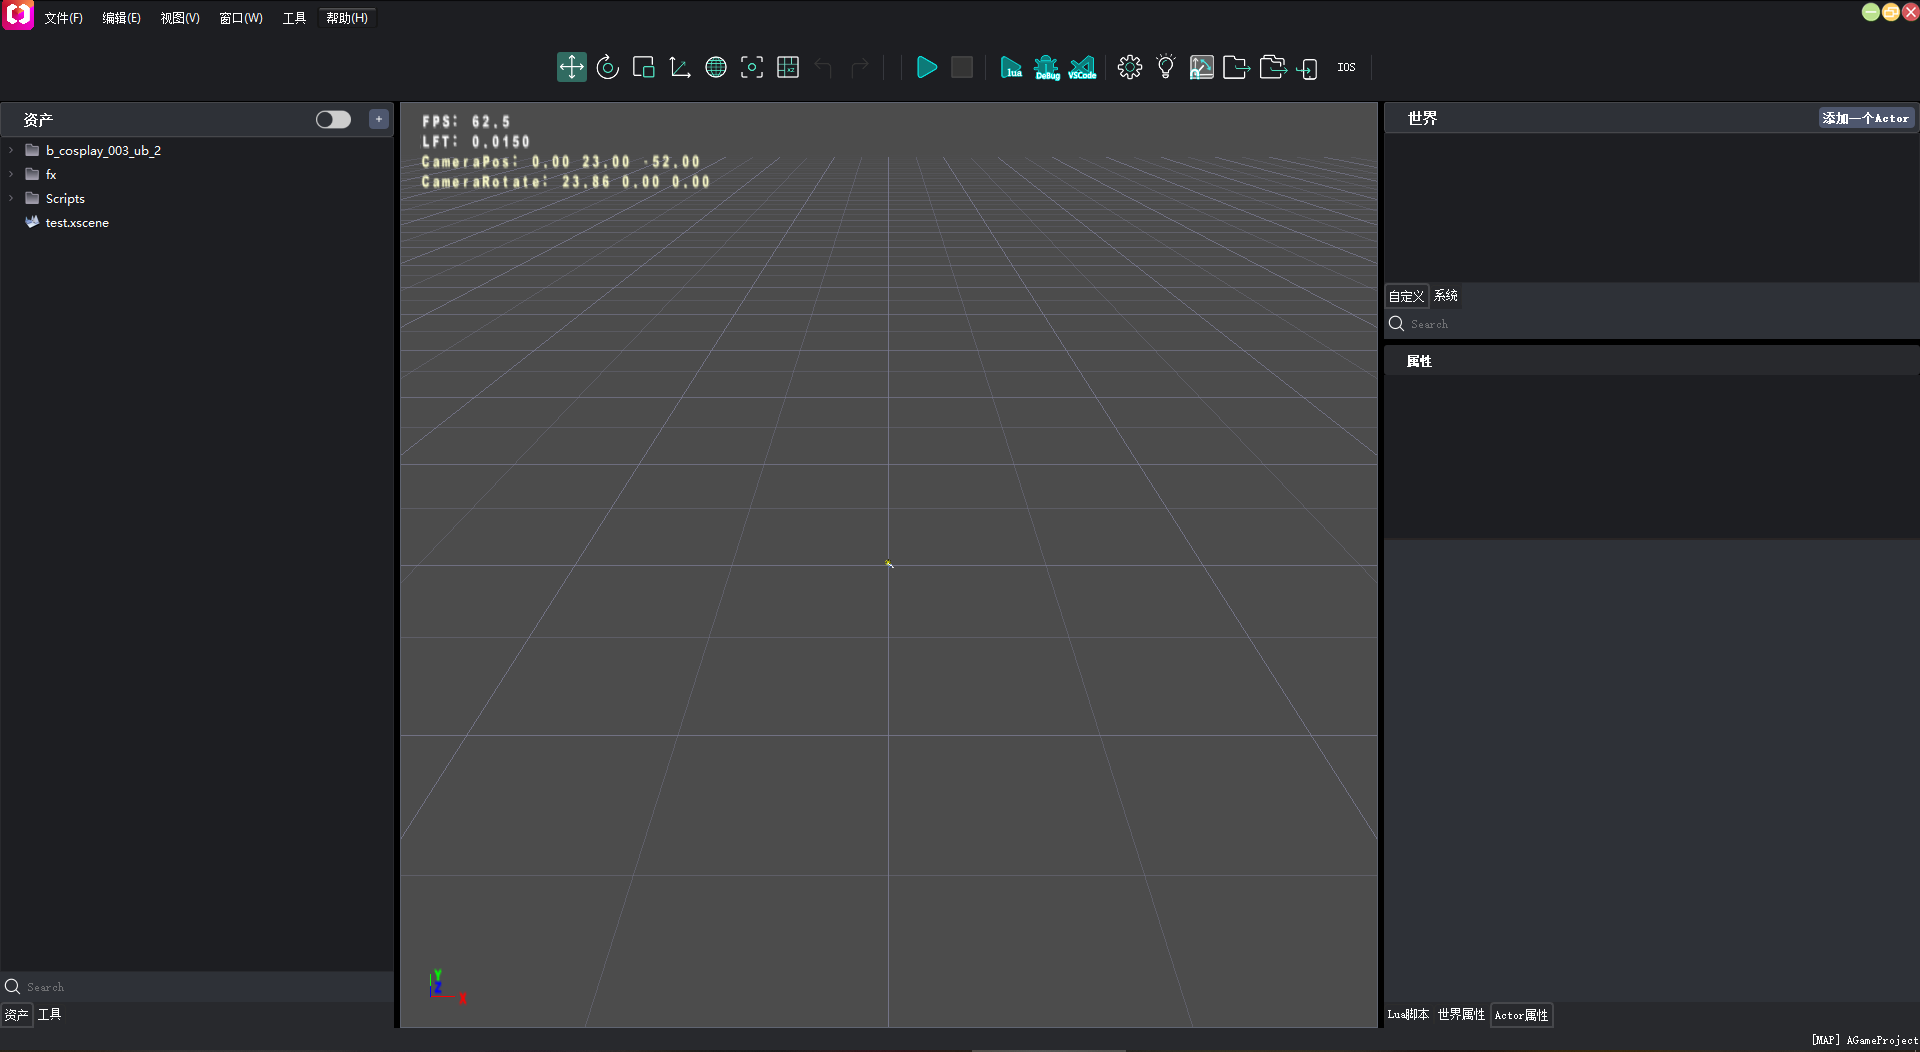The width and height of the screenshot is (1920, 1052).
Task: Click the focus target frame icon
Action: tap(752, 67)
